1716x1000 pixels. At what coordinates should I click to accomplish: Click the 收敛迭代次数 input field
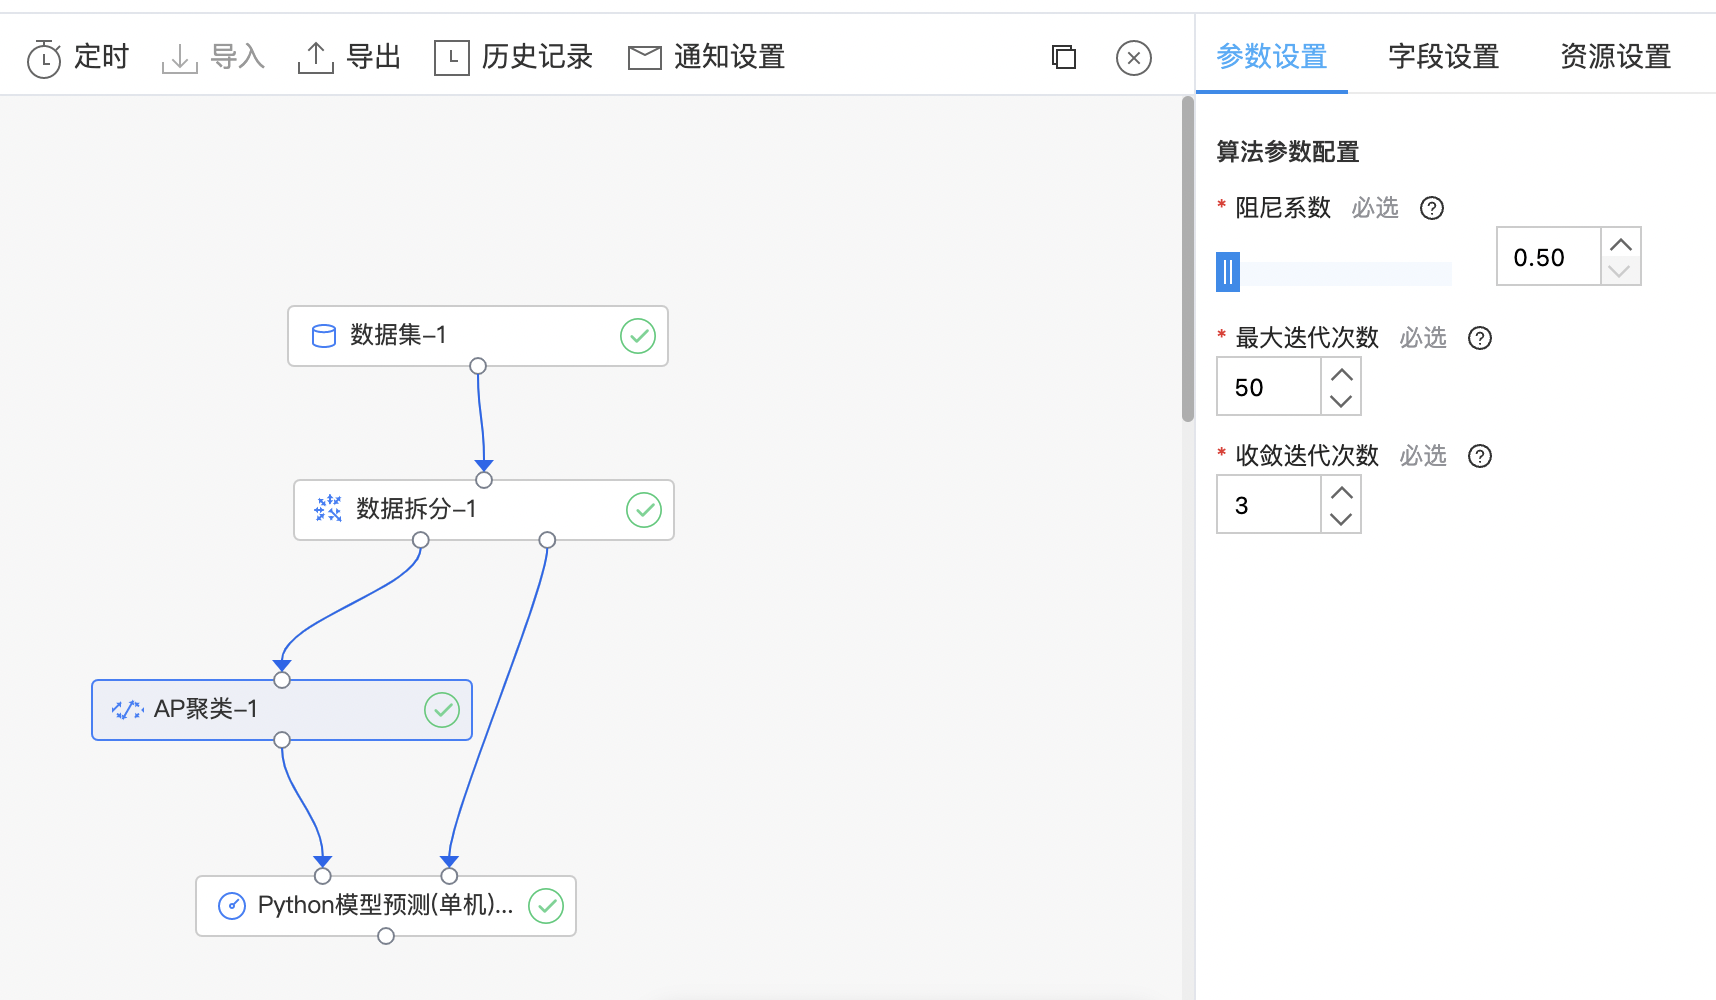click(1269, 505)
